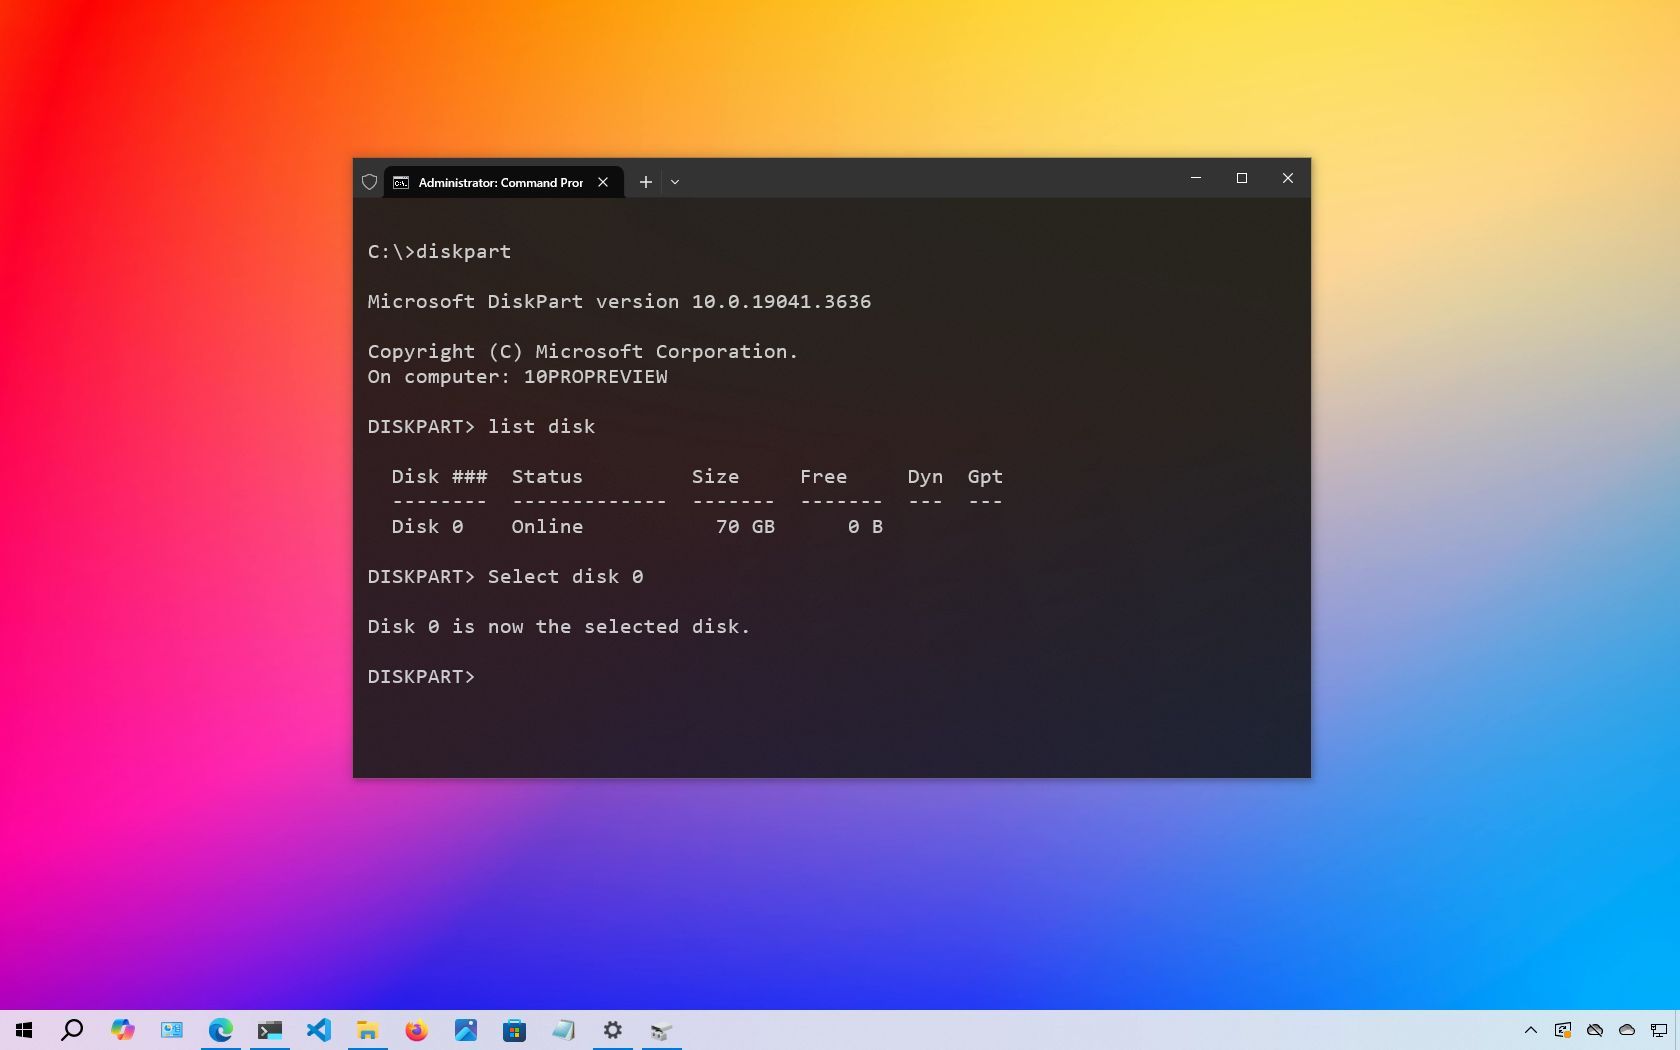1680x1050 pixels.
Task: Open Copilot from the taskbar
Action: coord(122,1030)
